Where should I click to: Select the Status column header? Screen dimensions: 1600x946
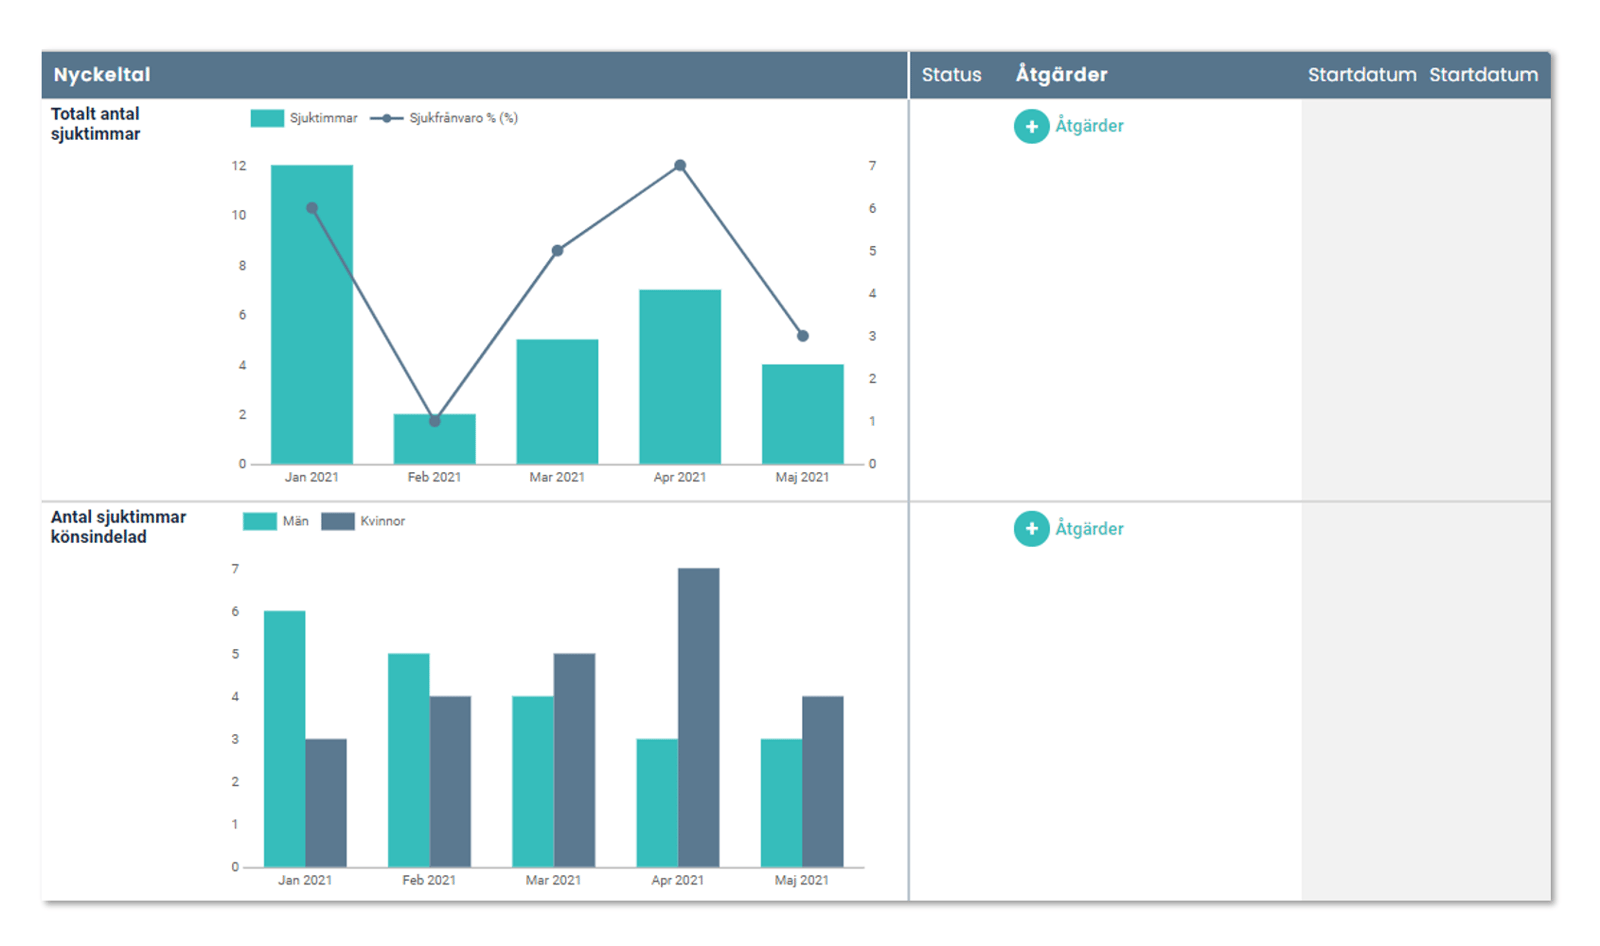click(x=951, y=75)
